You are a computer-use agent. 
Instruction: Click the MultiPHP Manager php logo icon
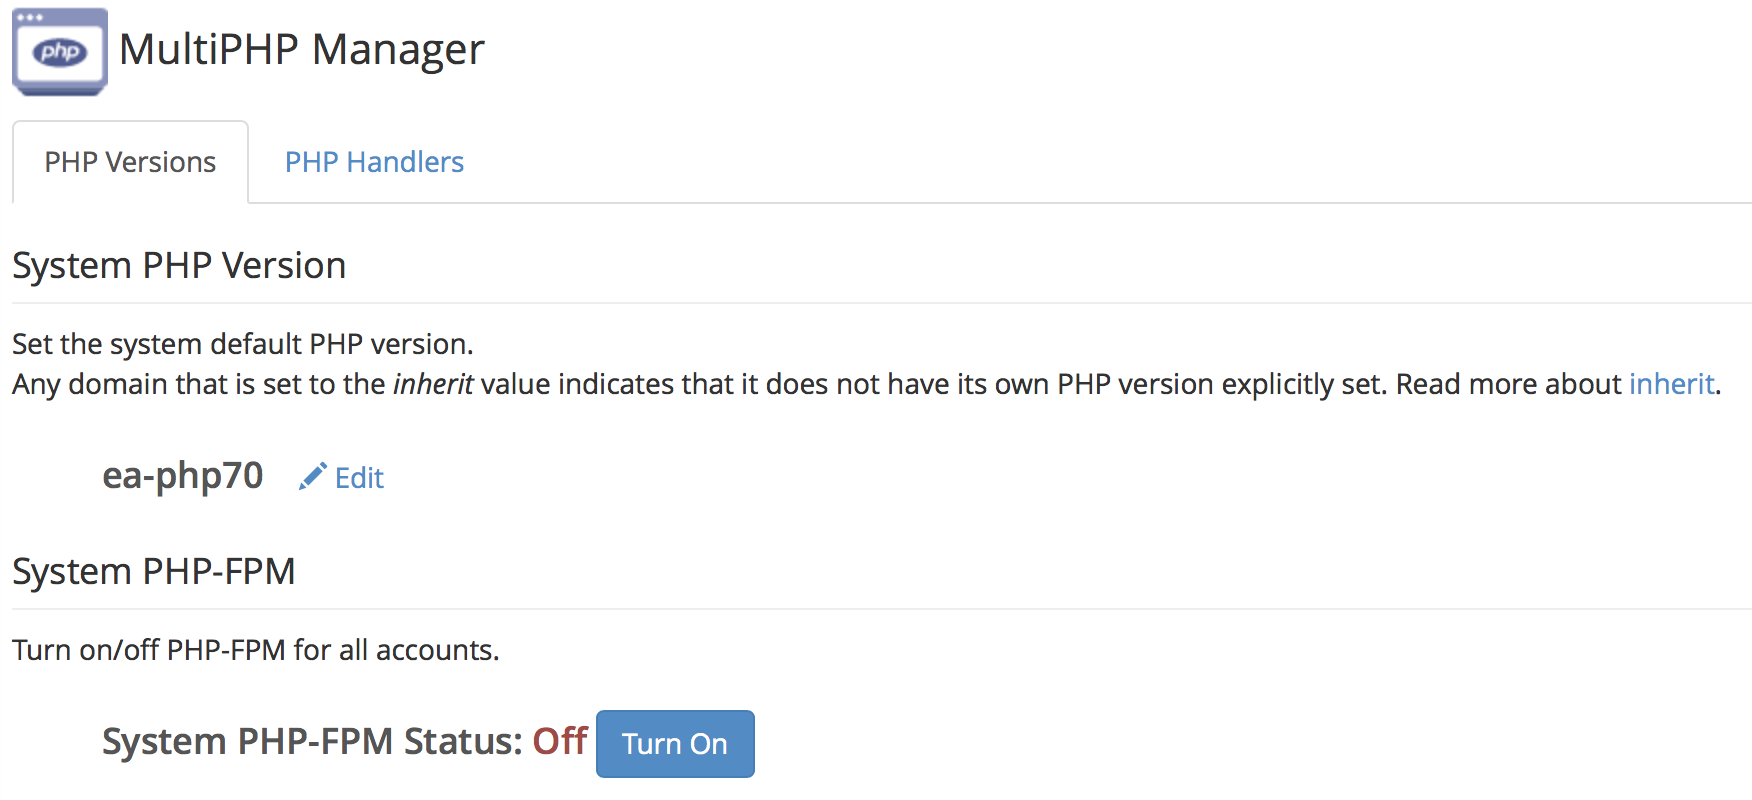[x=60, y=52]
